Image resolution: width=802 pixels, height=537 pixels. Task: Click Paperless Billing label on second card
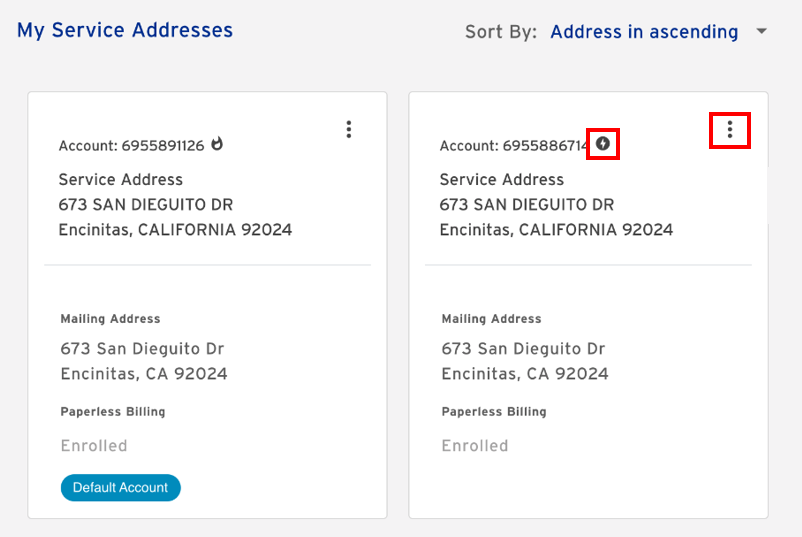pyautogui.click(x=494, y=412)
